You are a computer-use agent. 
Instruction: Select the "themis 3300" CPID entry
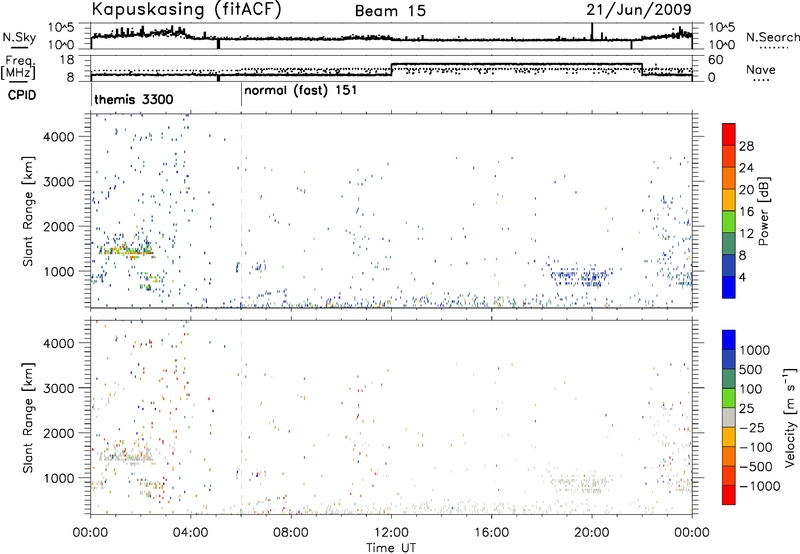point(134,99)
